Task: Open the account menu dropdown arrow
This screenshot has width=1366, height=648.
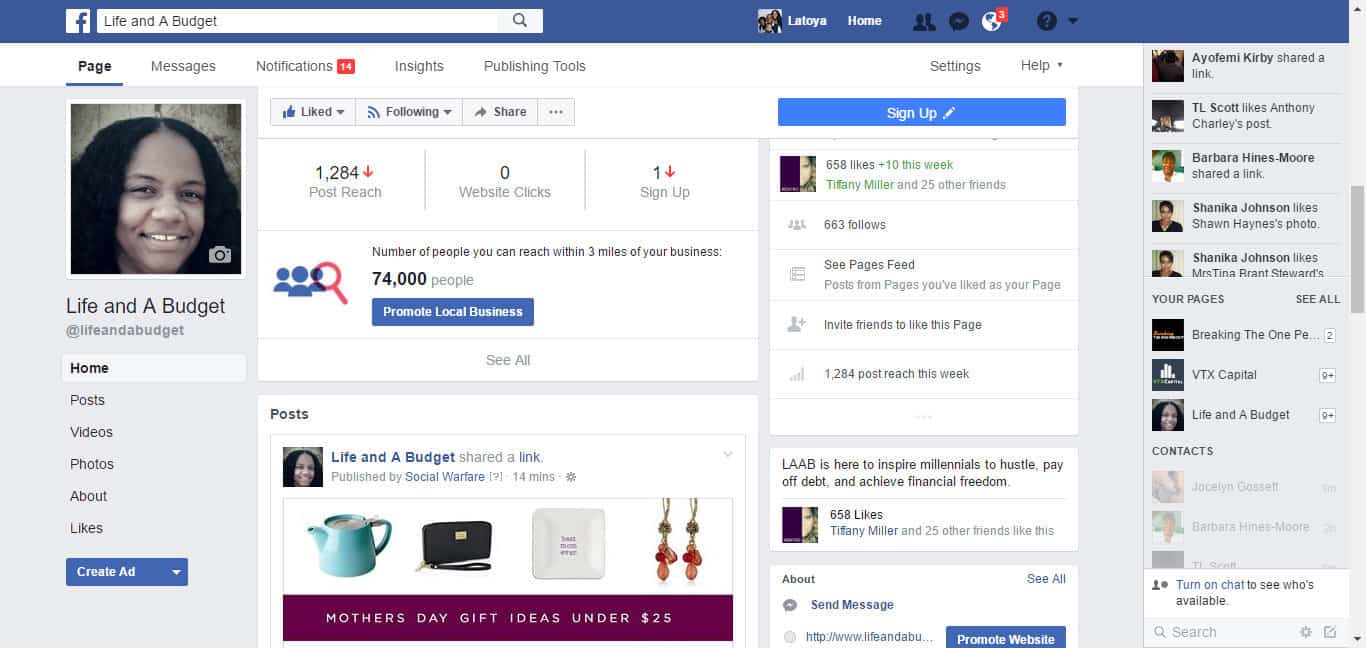Action: [1073, 21]
